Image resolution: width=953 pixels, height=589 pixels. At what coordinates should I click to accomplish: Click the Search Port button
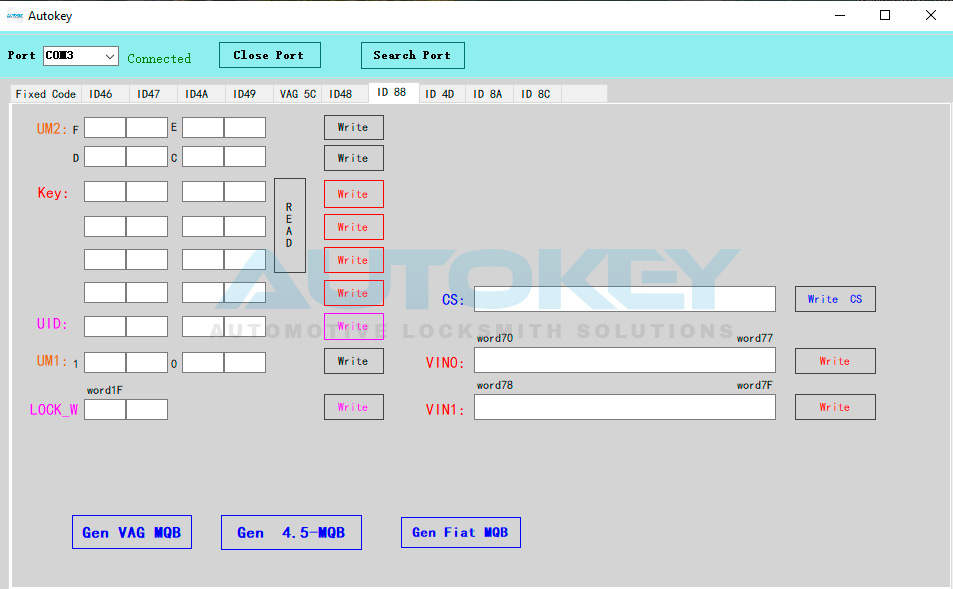413,55
